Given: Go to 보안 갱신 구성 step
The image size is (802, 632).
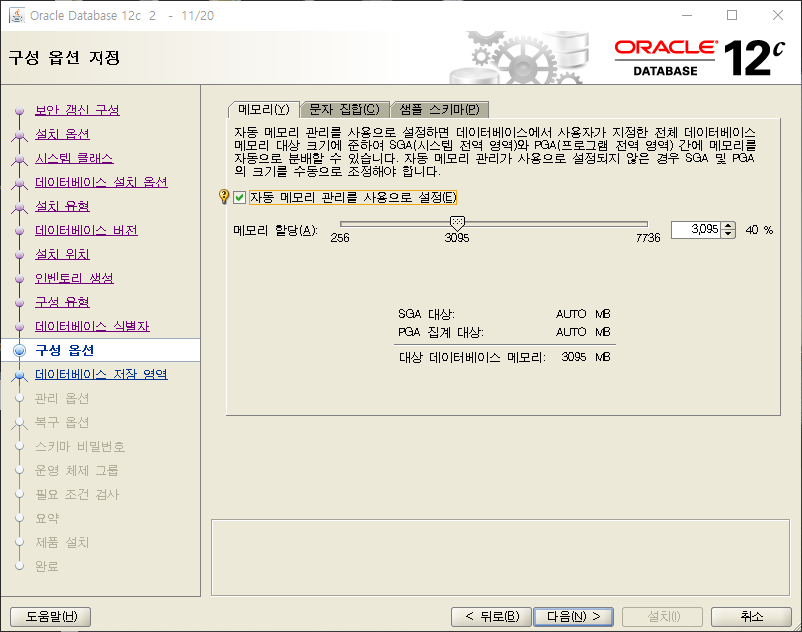Looking at the screenshot, I should (77, 110).
